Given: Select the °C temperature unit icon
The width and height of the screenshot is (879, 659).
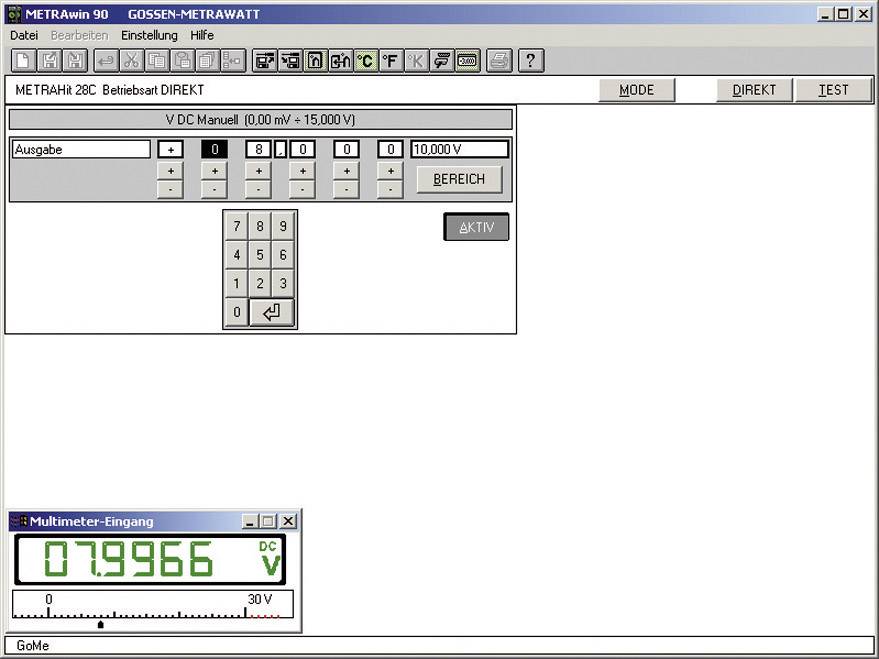Looking at the screenshot, I should pos(366,60).
